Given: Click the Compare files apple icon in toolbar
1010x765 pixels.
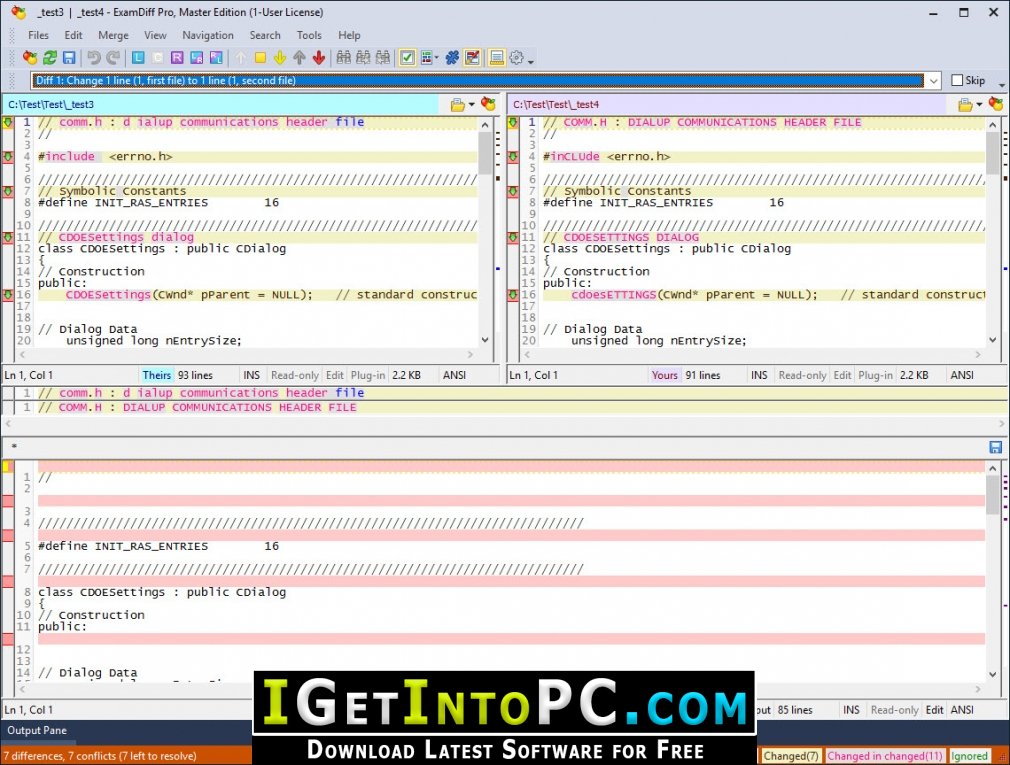Looking at the screenshot, I should point(30,58).
